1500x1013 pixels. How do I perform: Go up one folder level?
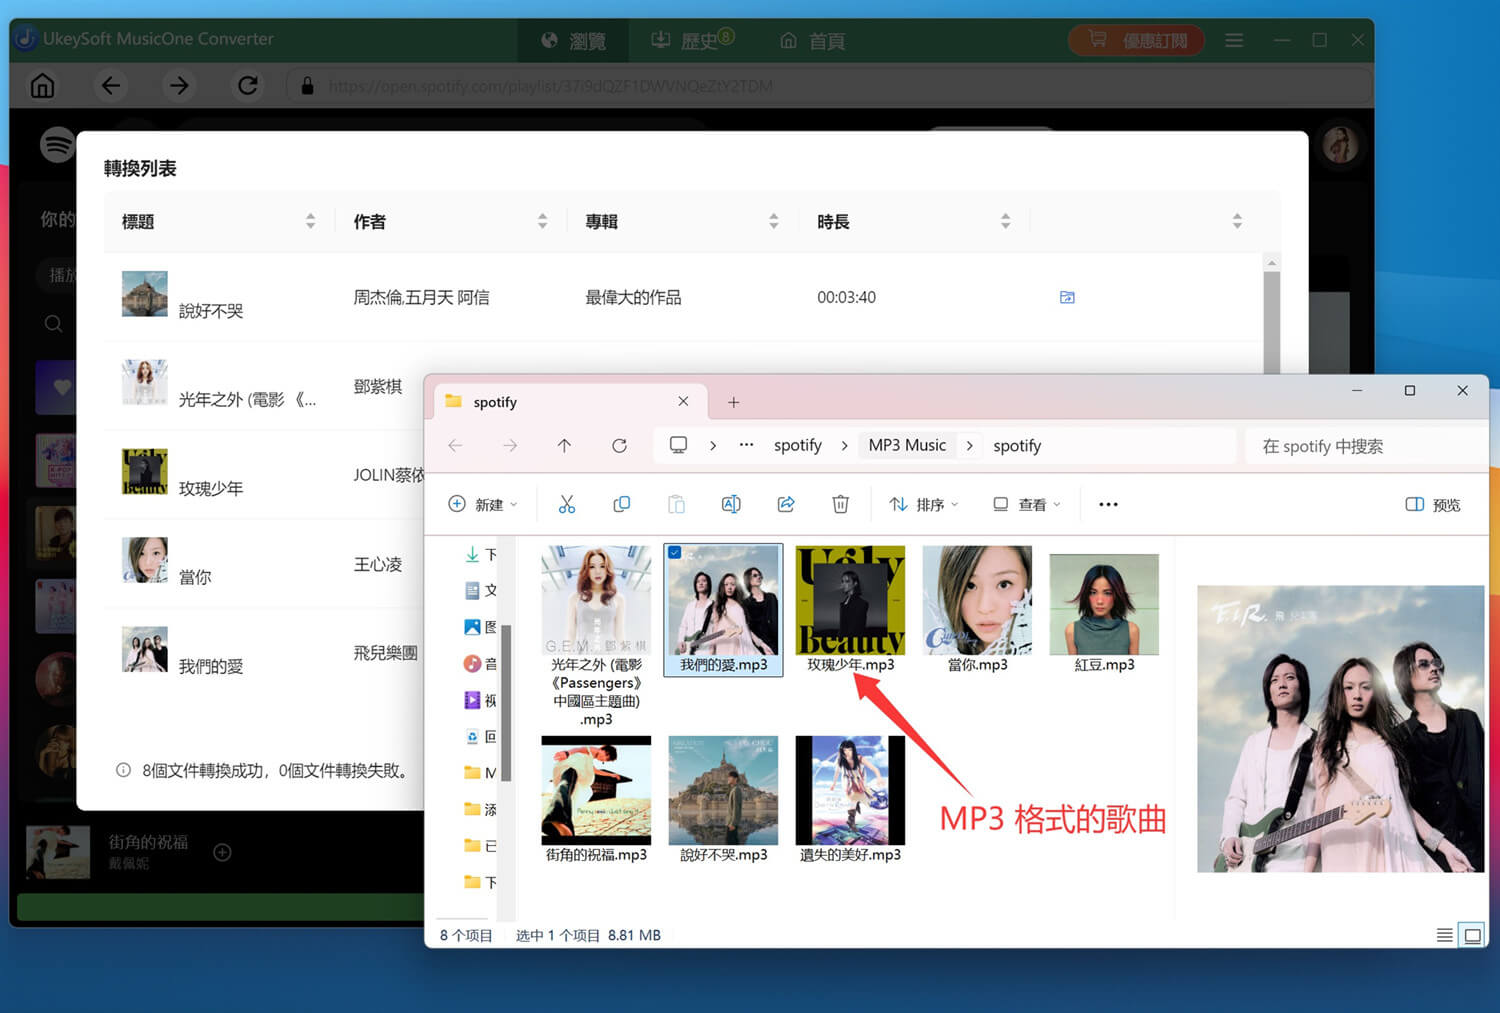[564, 446]
